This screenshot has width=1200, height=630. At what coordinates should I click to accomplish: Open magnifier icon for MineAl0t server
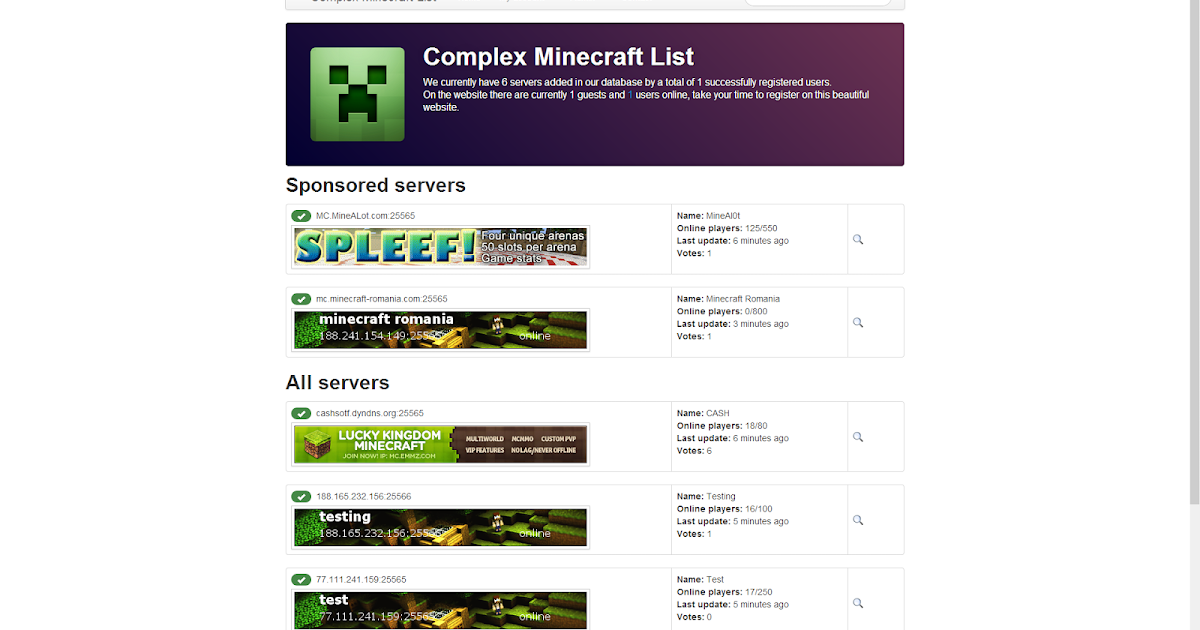pyautogui.click(x=858, y=240)
